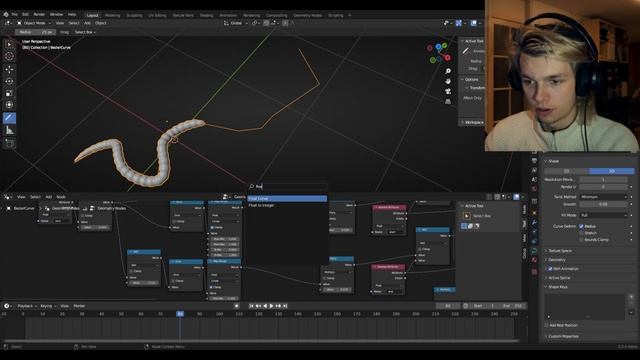Toggle the snapping magnet in viewport header
The image size is (640, 360).
click(266, 23)
